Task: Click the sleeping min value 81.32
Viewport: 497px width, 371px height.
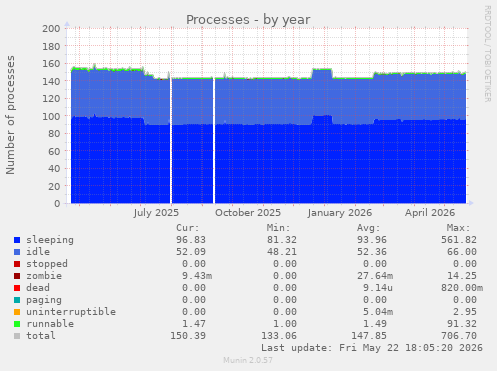Action: click(x=282, y=240)
